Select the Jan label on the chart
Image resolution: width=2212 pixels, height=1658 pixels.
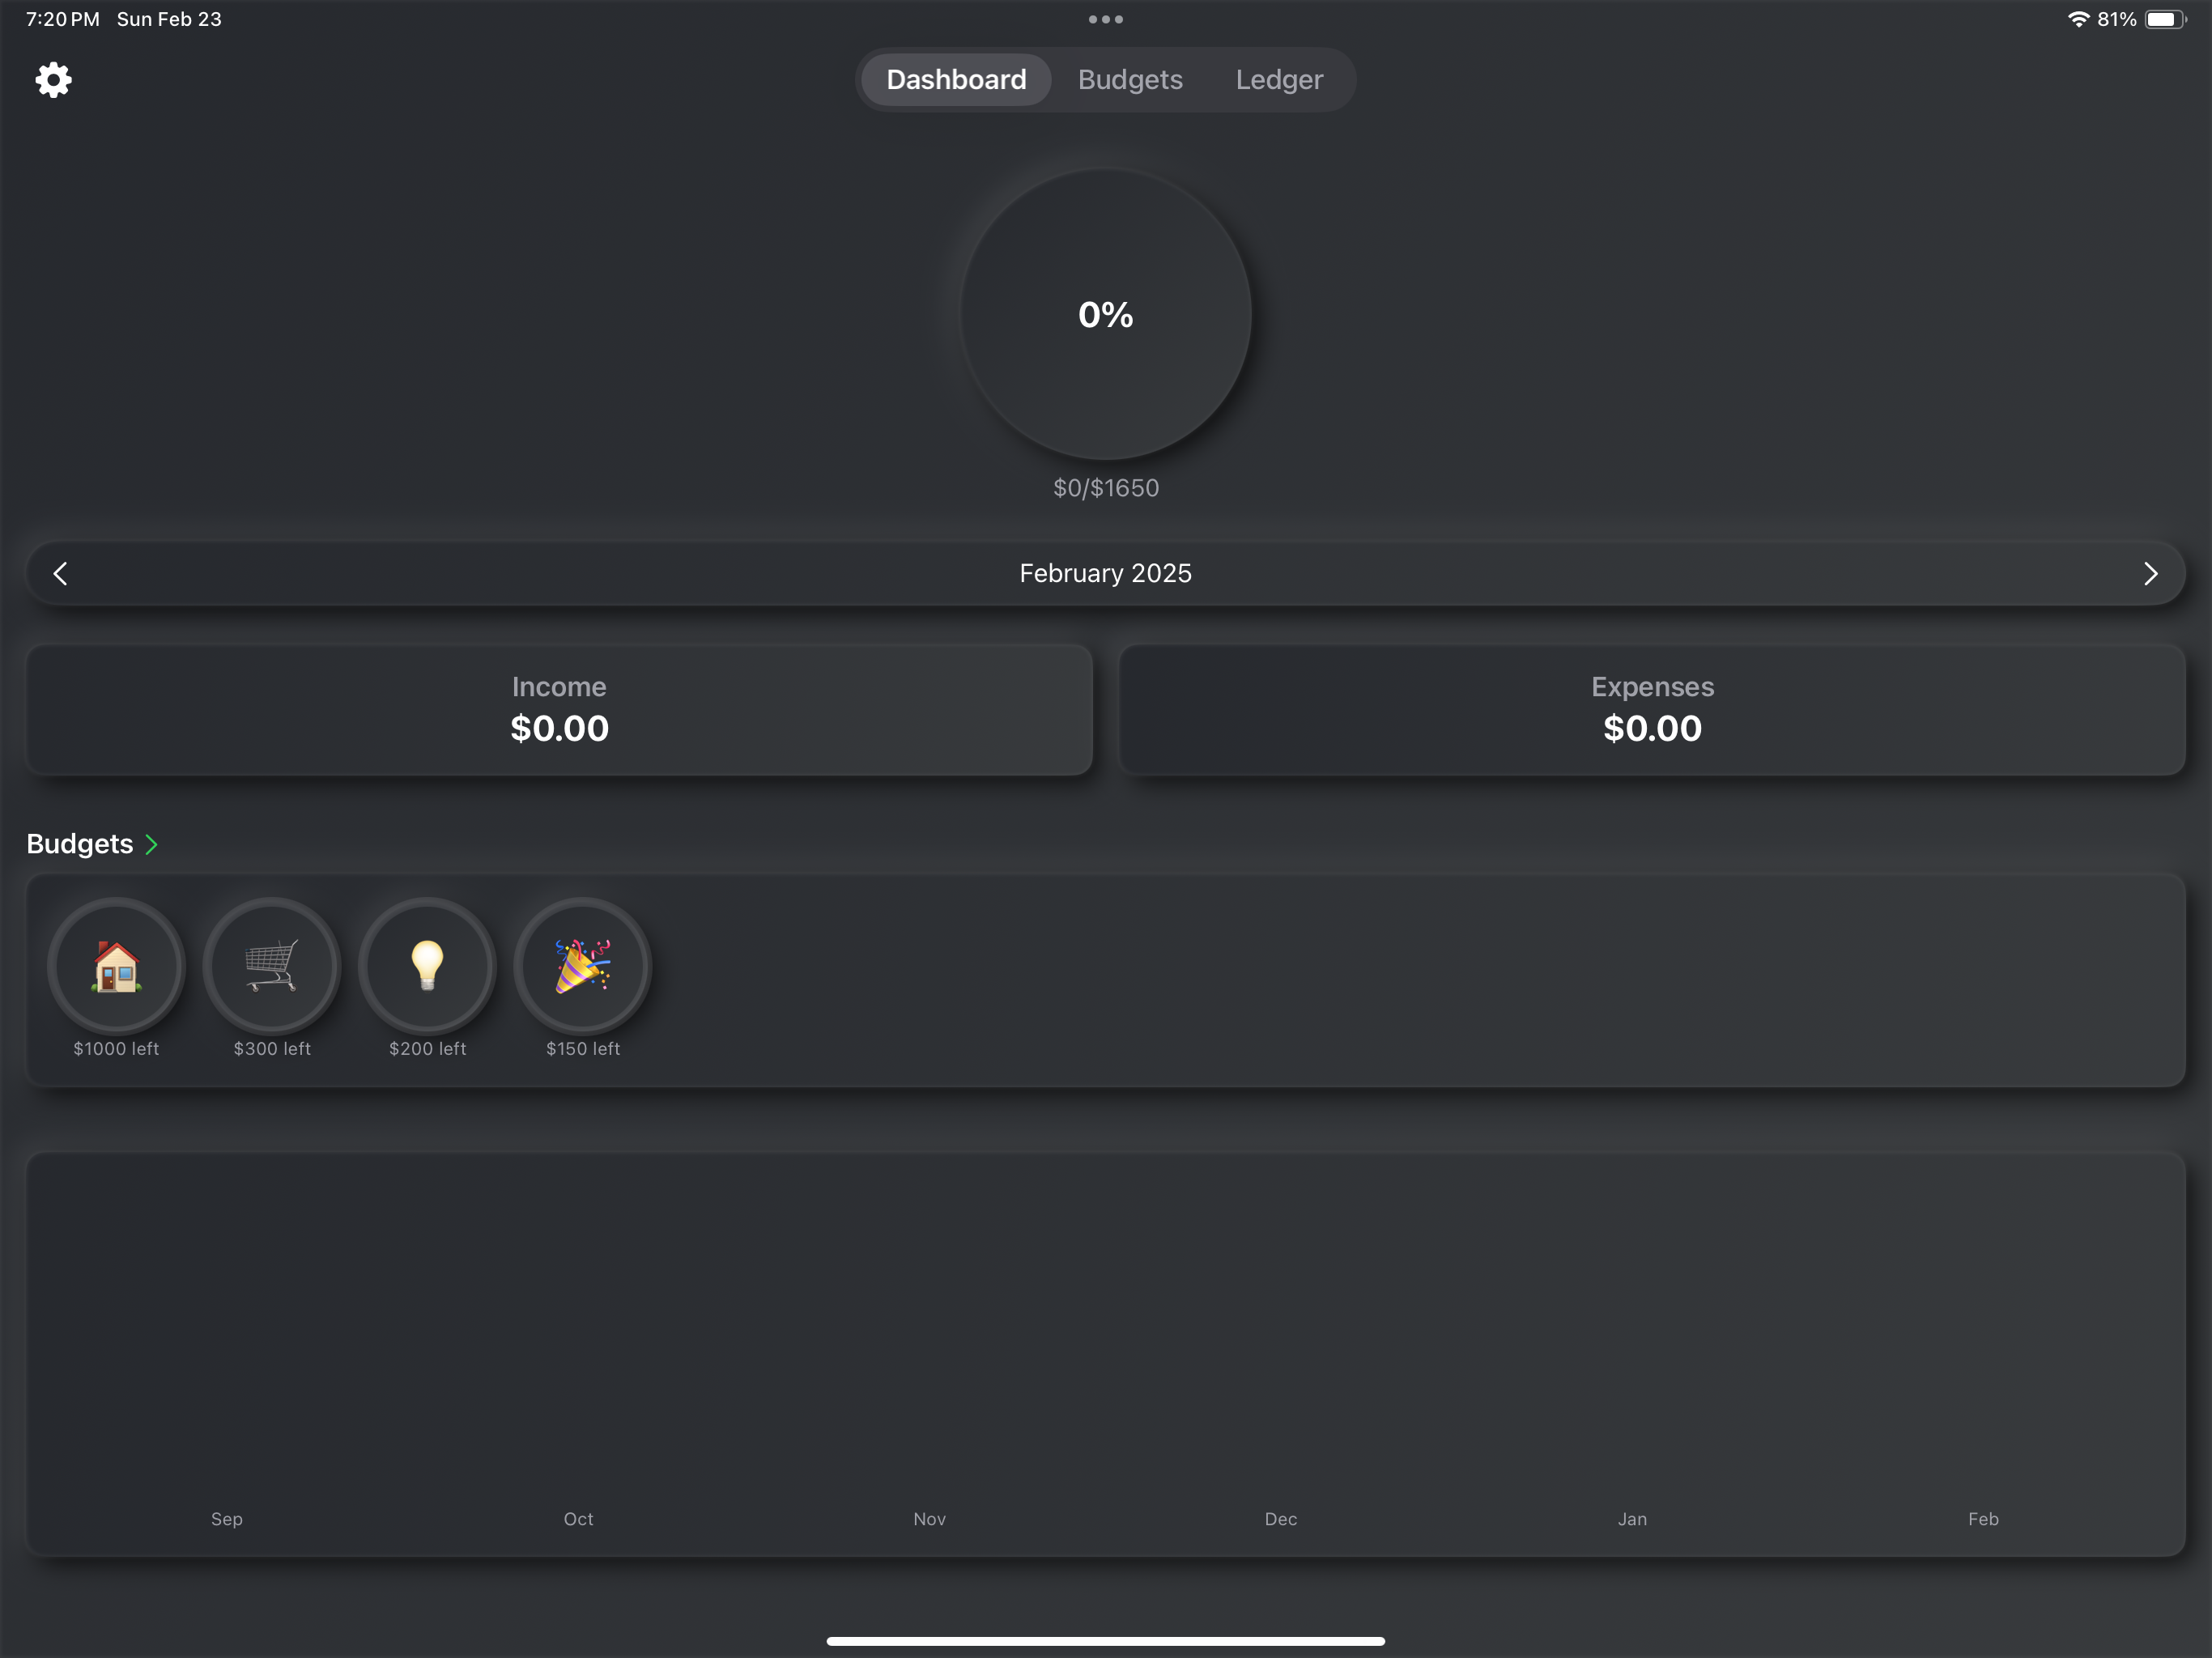(1632, 1519)
